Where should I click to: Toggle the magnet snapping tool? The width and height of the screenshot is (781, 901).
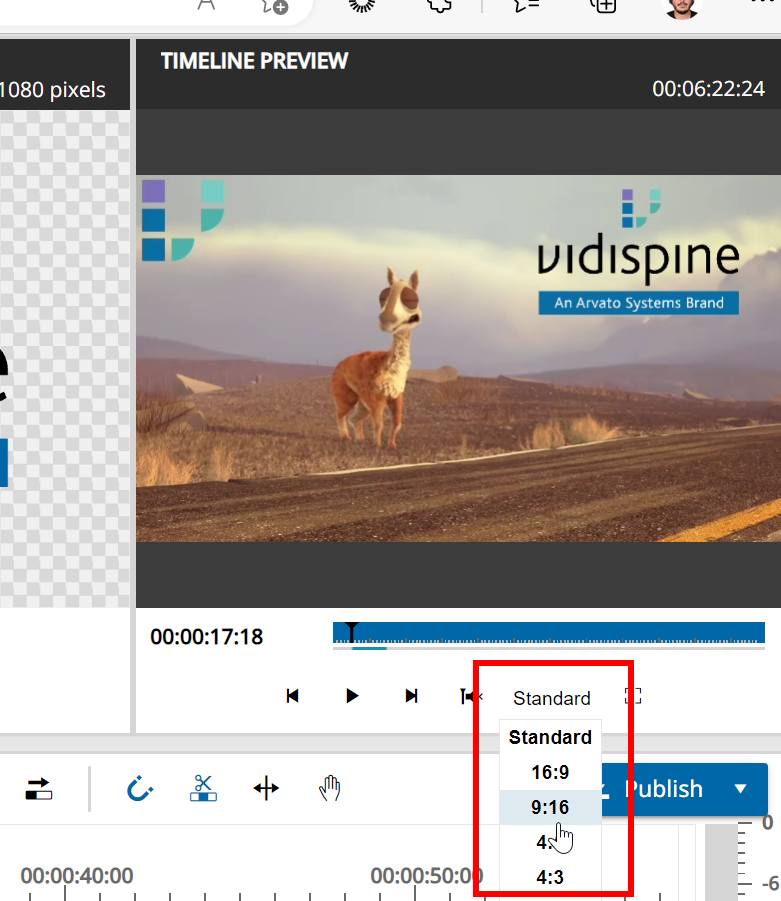tap(139, 789)
